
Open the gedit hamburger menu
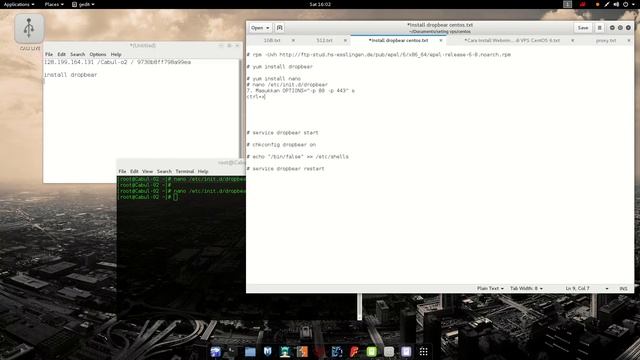600,28
